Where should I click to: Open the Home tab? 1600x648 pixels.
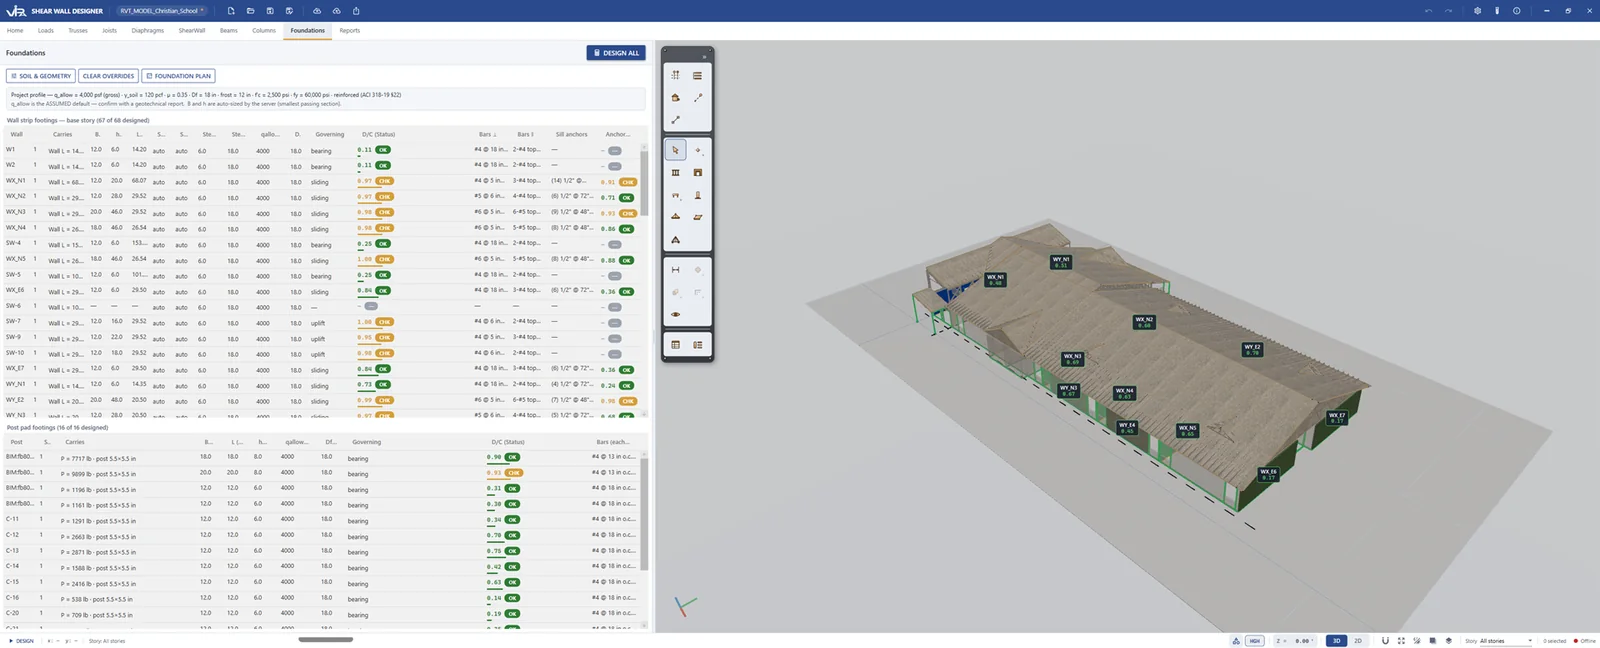pyautogui.click(x=15, y=30)
